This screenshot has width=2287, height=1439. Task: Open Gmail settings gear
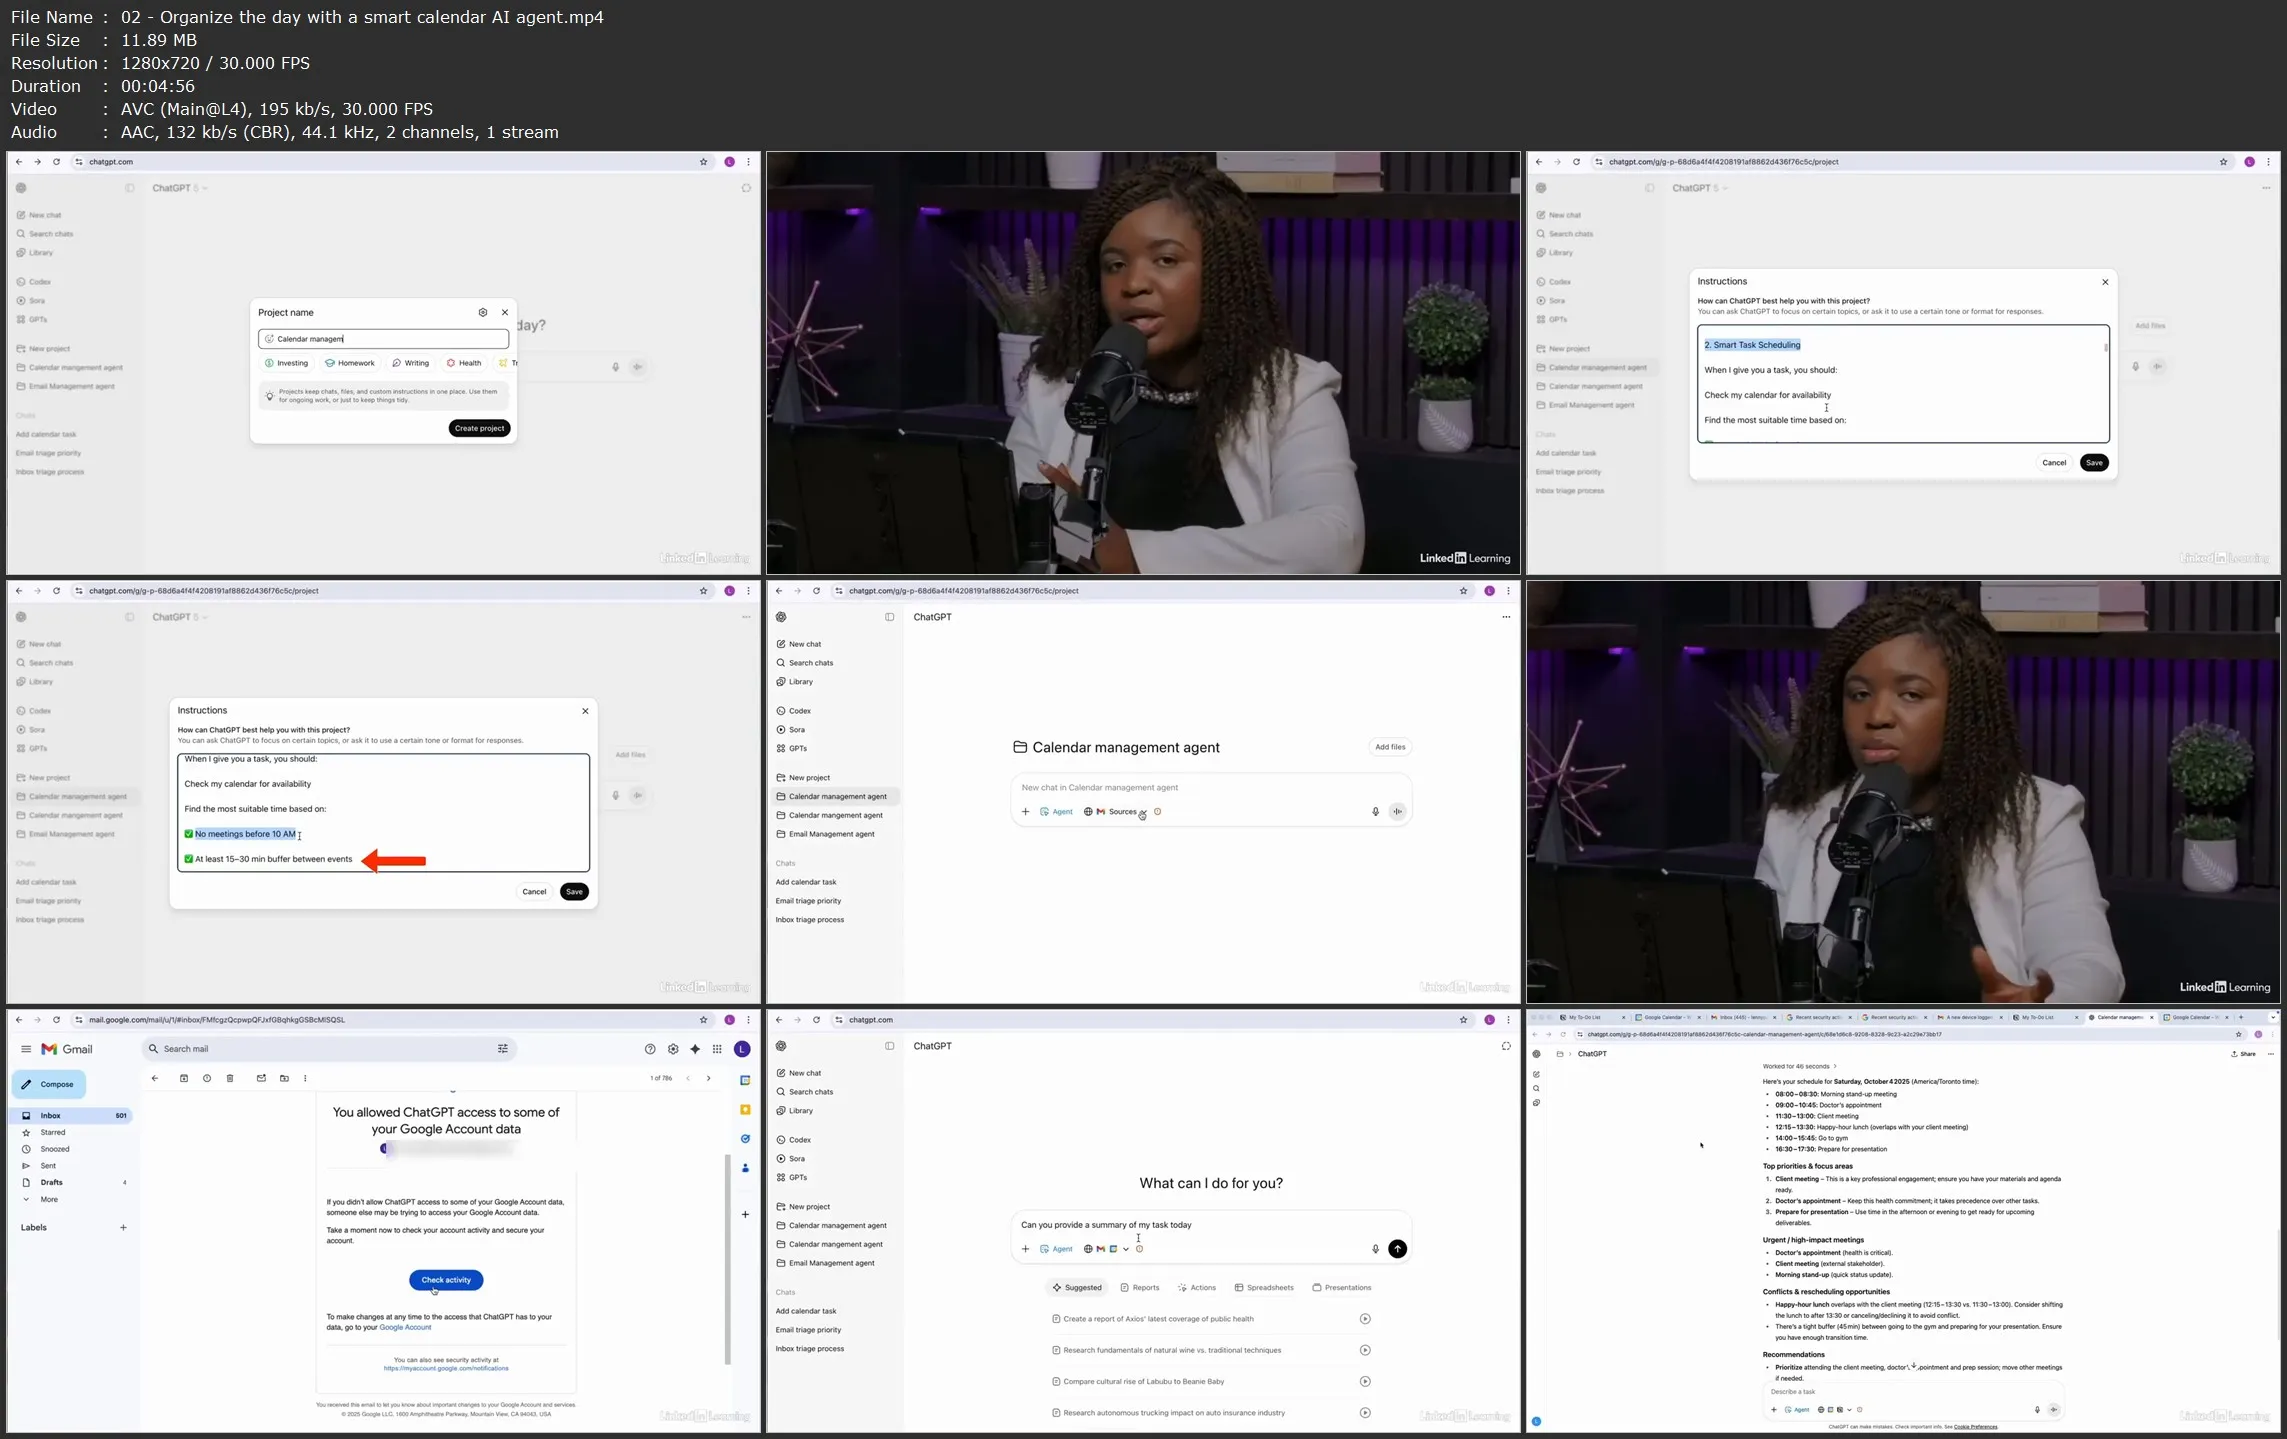(673, 1049)
